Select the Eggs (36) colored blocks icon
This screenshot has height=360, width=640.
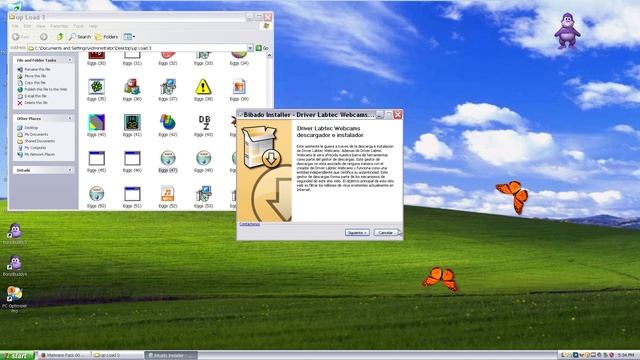[132, 87]
